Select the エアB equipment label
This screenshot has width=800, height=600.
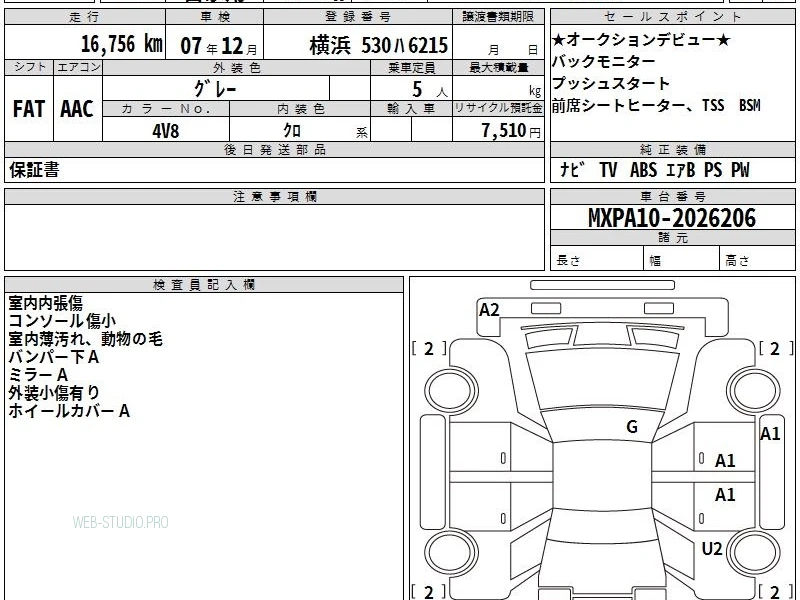681,170
